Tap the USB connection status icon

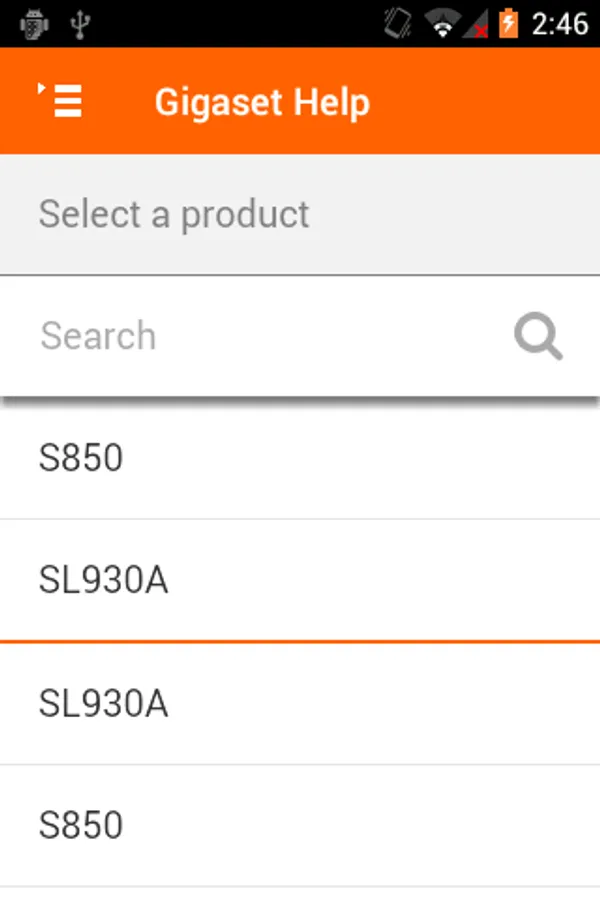point(80,23)
